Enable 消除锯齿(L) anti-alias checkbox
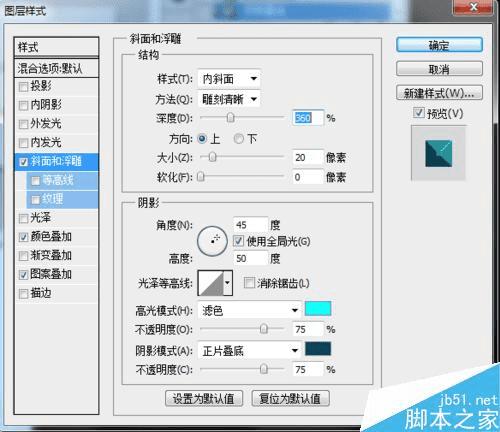Image resolution: width=500 pixels, height=432 pixels. 249,283
